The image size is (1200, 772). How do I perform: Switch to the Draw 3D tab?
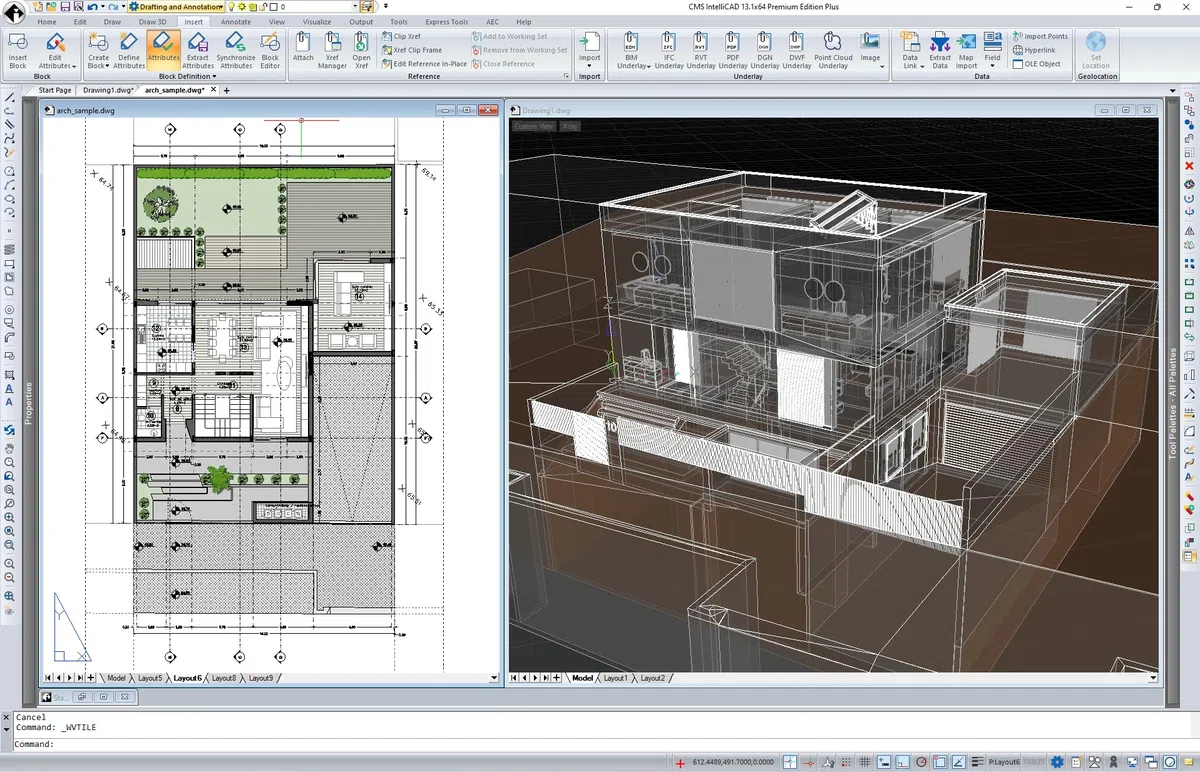153,21
